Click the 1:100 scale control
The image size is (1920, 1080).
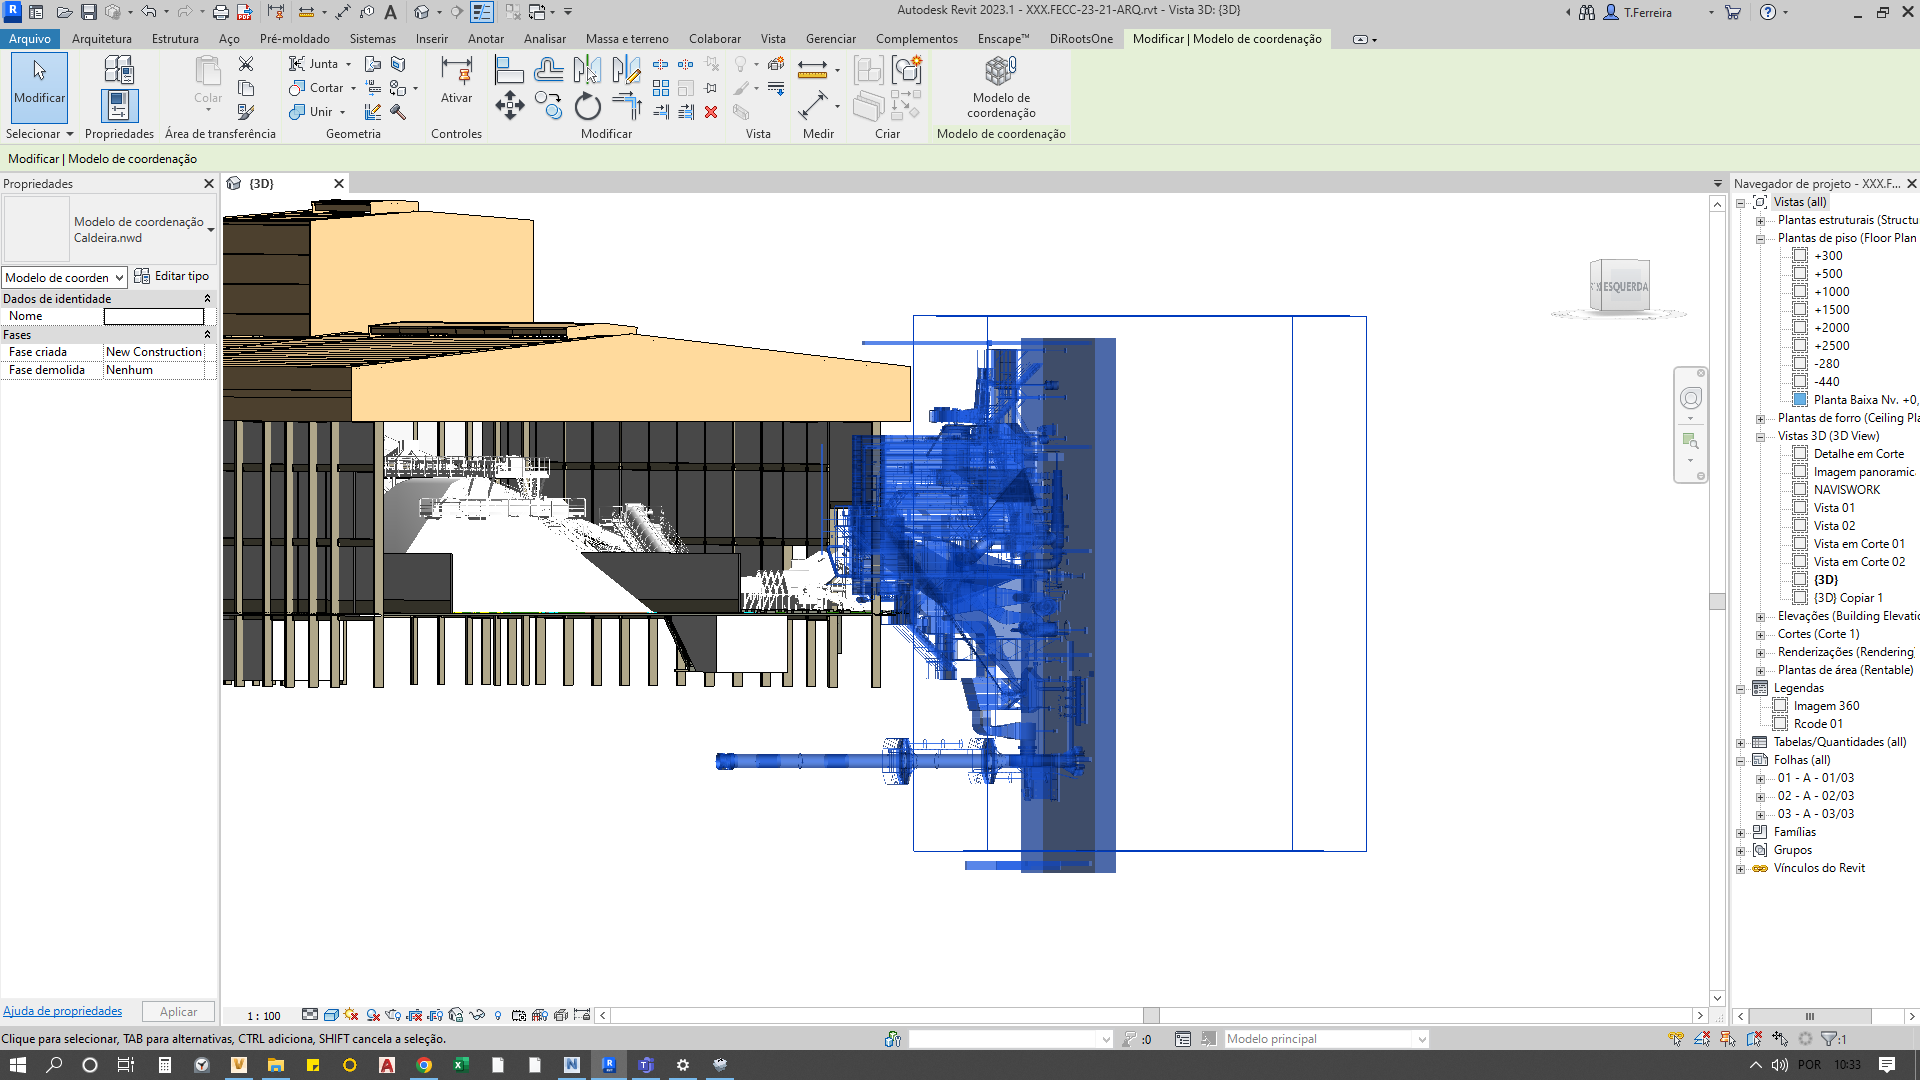pos(264,1015)
